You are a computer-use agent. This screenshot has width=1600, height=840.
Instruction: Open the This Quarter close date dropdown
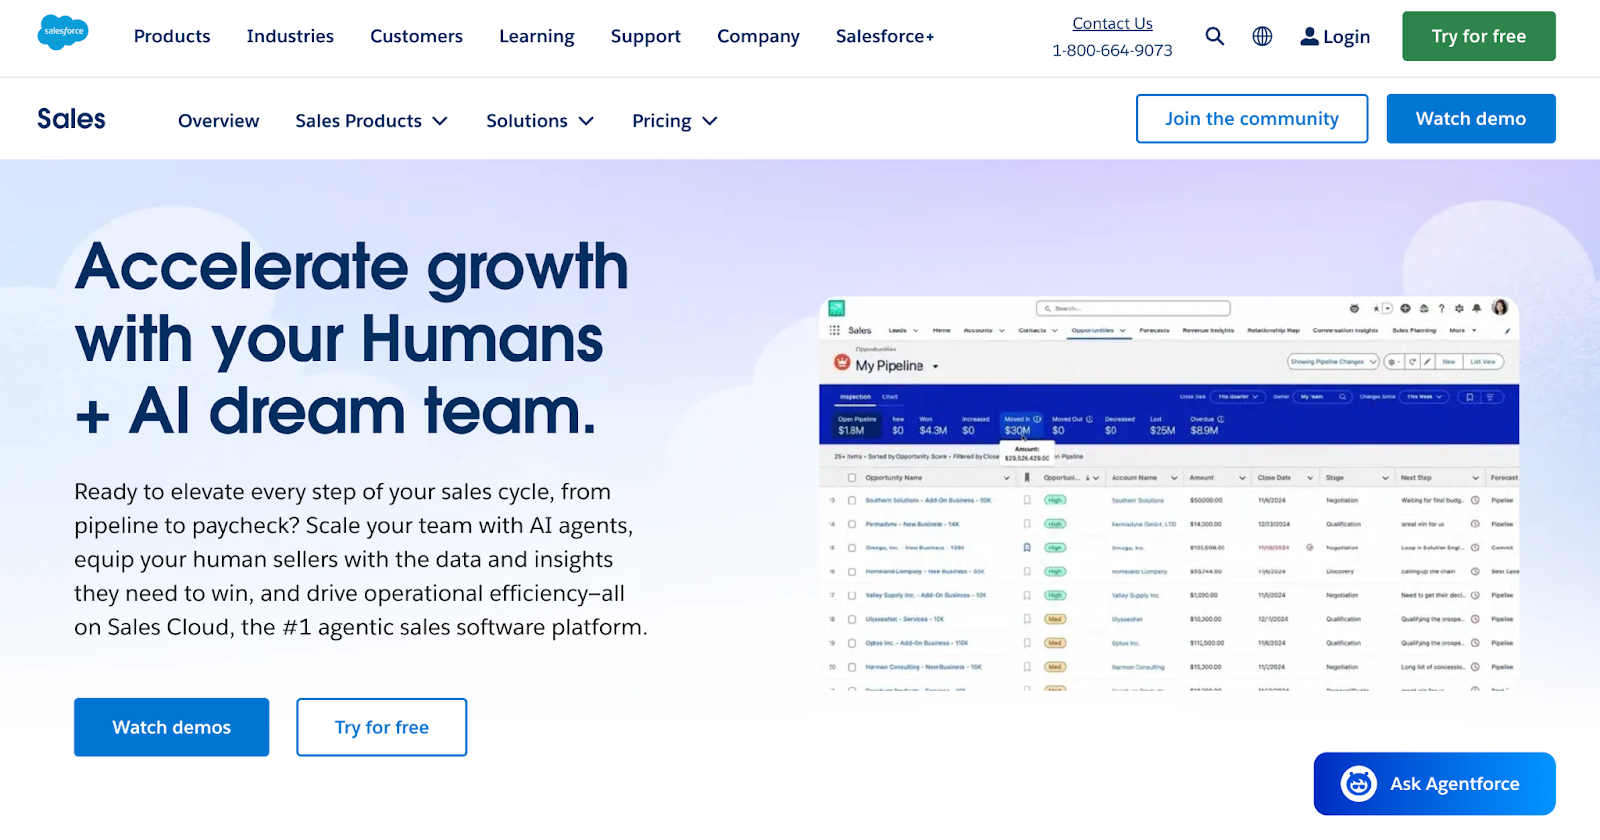tap(1238, 397)
